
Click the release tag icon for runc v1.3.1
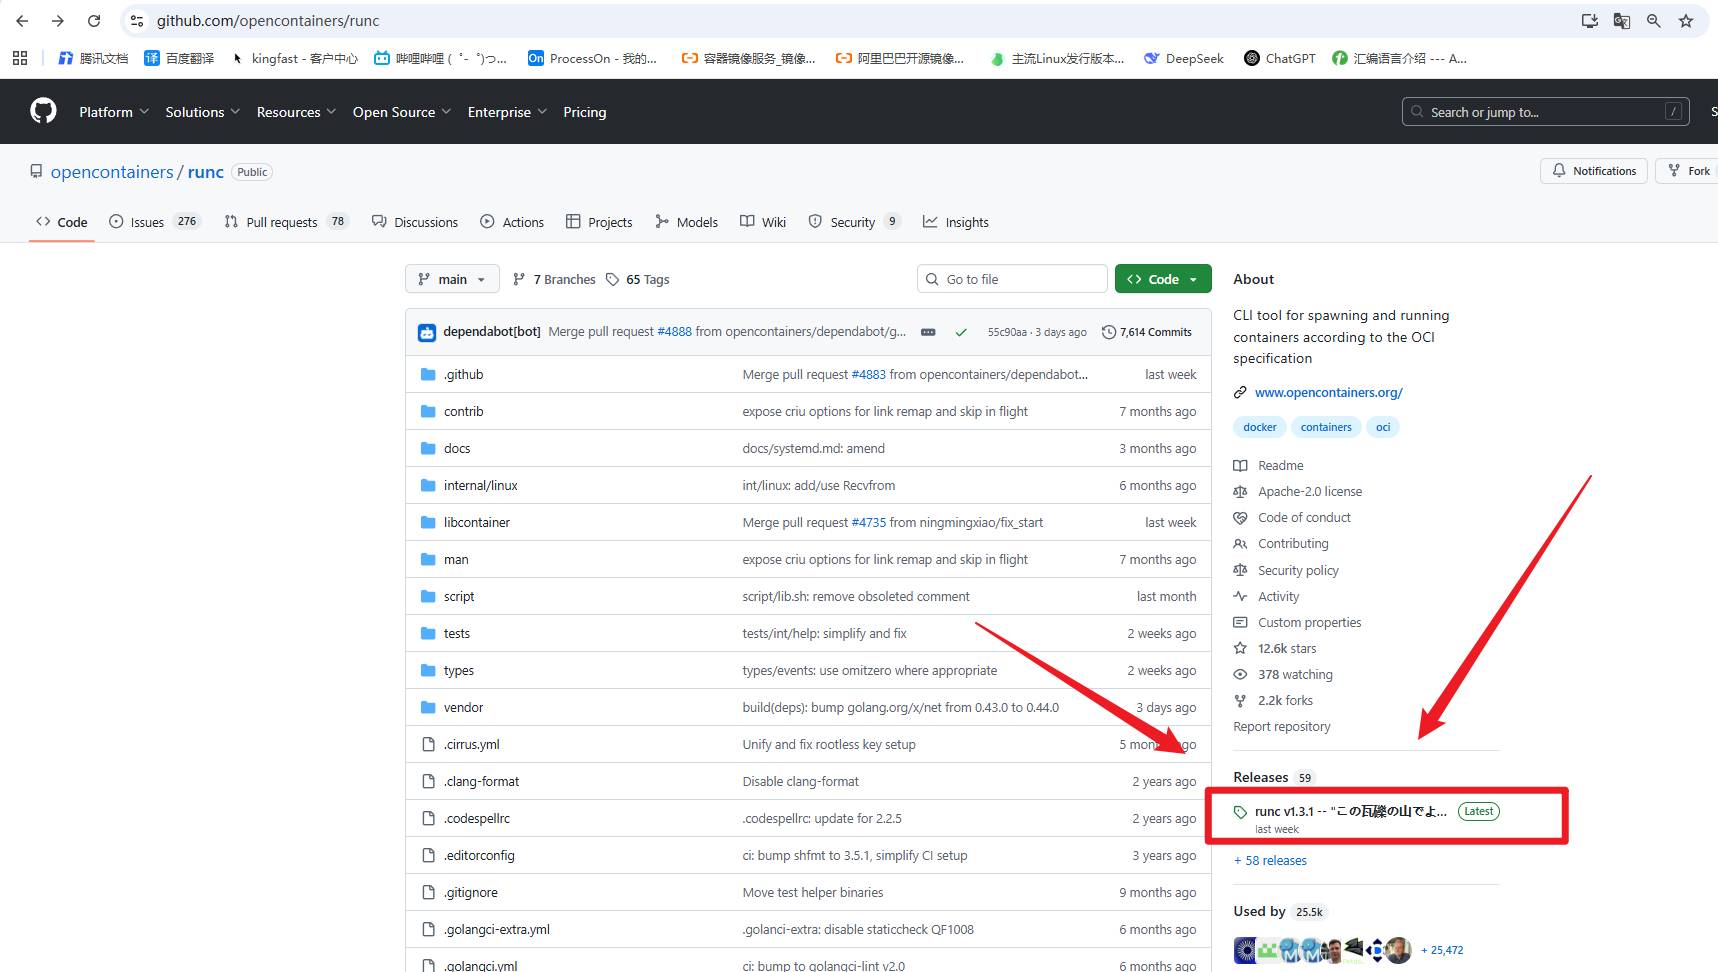pyautogui.click(x=1240, y=812)
